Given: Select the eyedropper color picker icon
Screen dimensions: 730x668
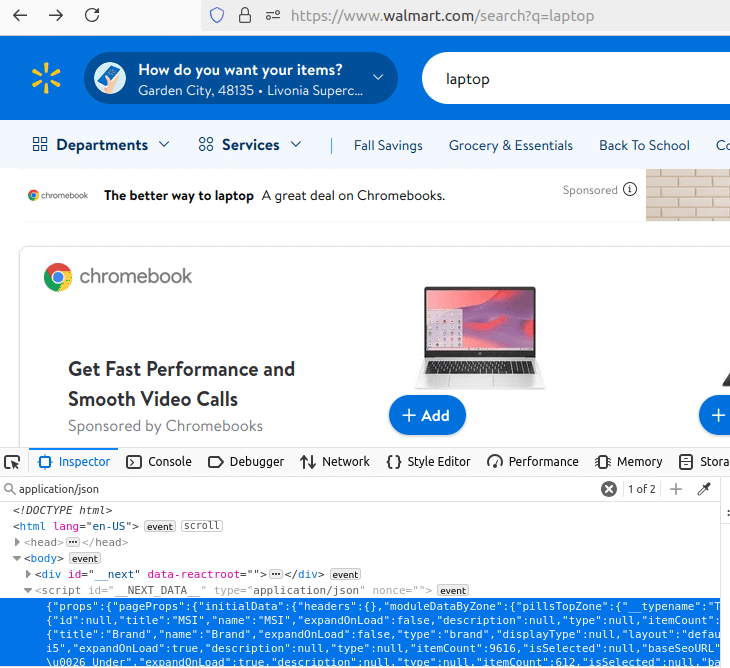Looking at the screenshot, I should click(x=704, y=489).
